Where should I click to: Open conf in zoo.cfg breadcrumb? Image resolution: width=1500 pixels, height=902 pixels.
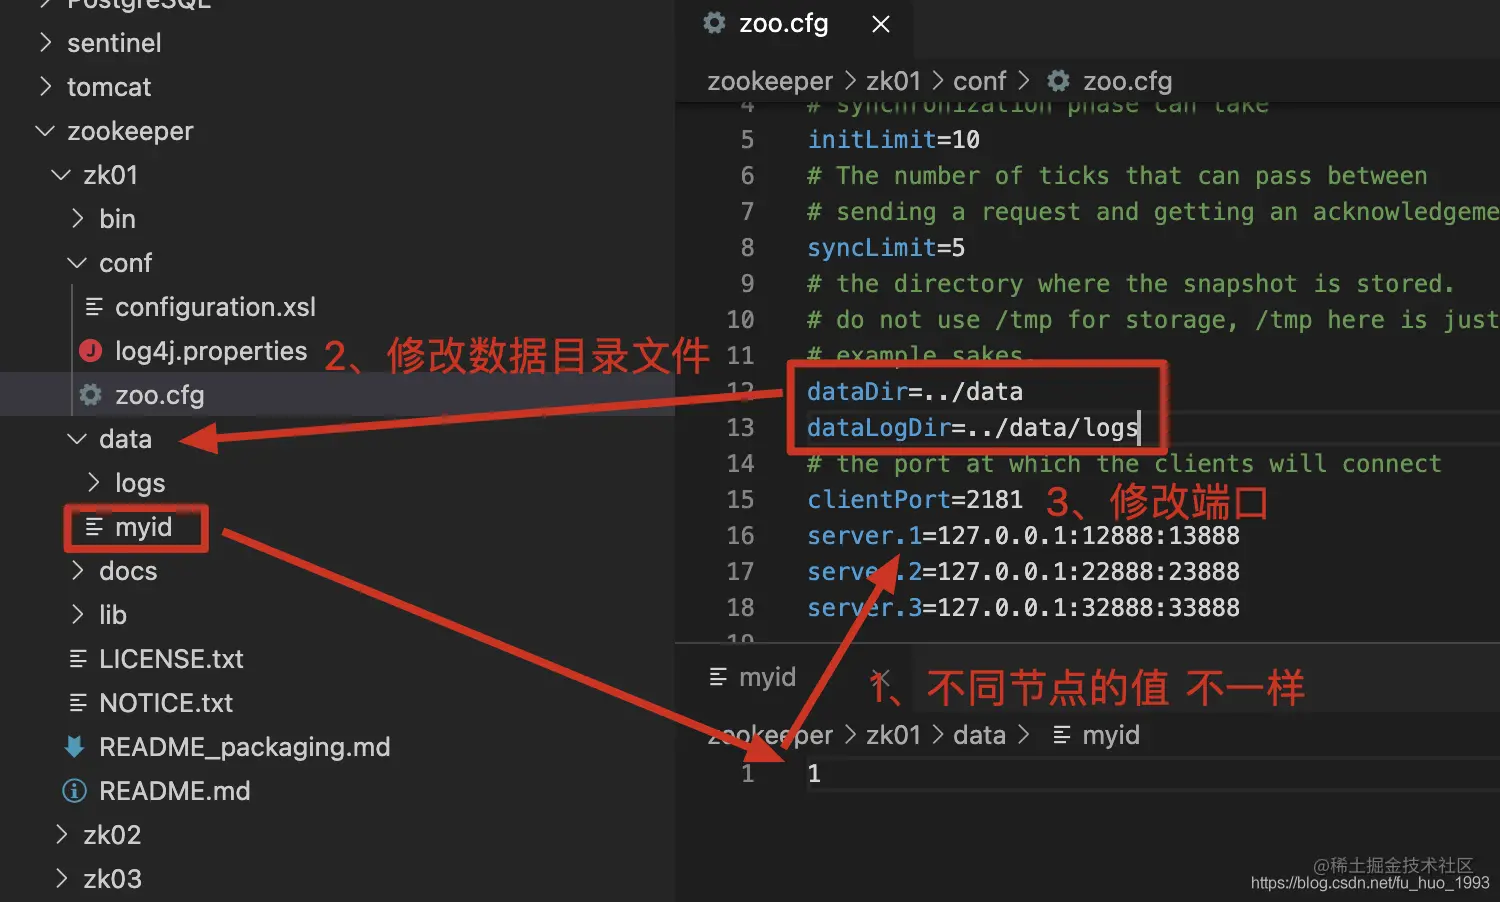coord(979,80)
